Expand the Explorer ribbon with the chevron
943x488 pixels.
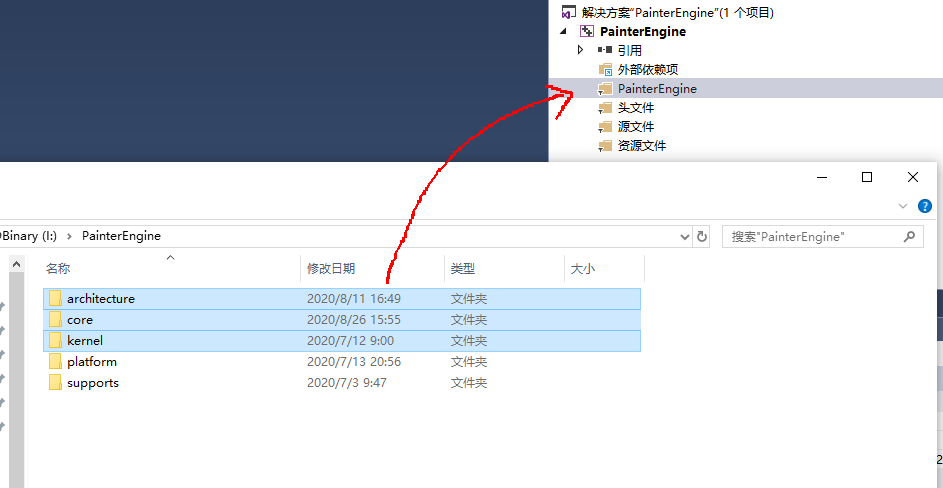pos(903,206)
